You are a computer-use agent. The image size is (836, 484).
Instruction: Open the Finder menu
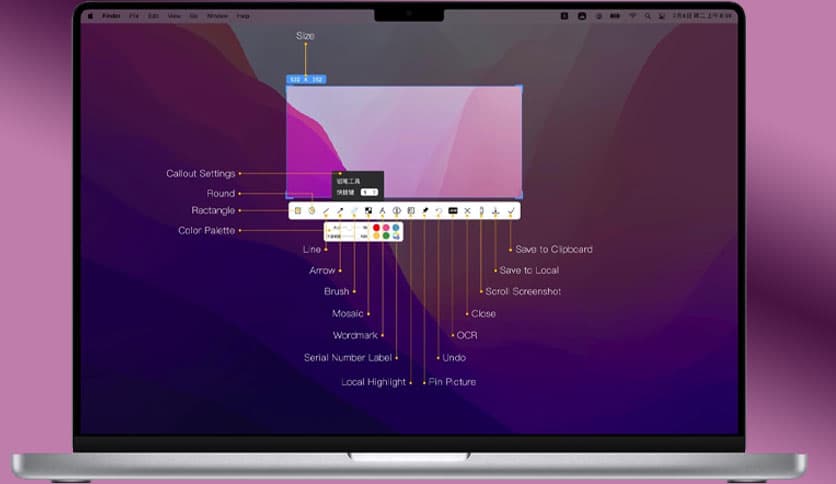[x=111, y=16]
